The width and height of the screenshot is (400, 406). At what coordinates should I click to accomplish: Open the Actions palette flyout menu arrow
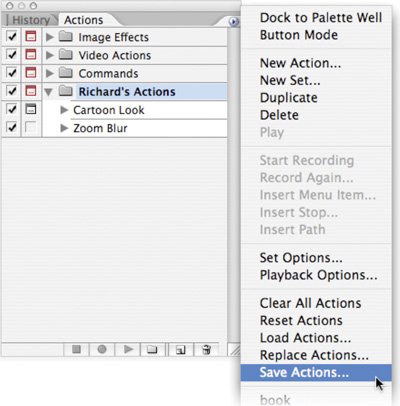(x=234, y=22)
